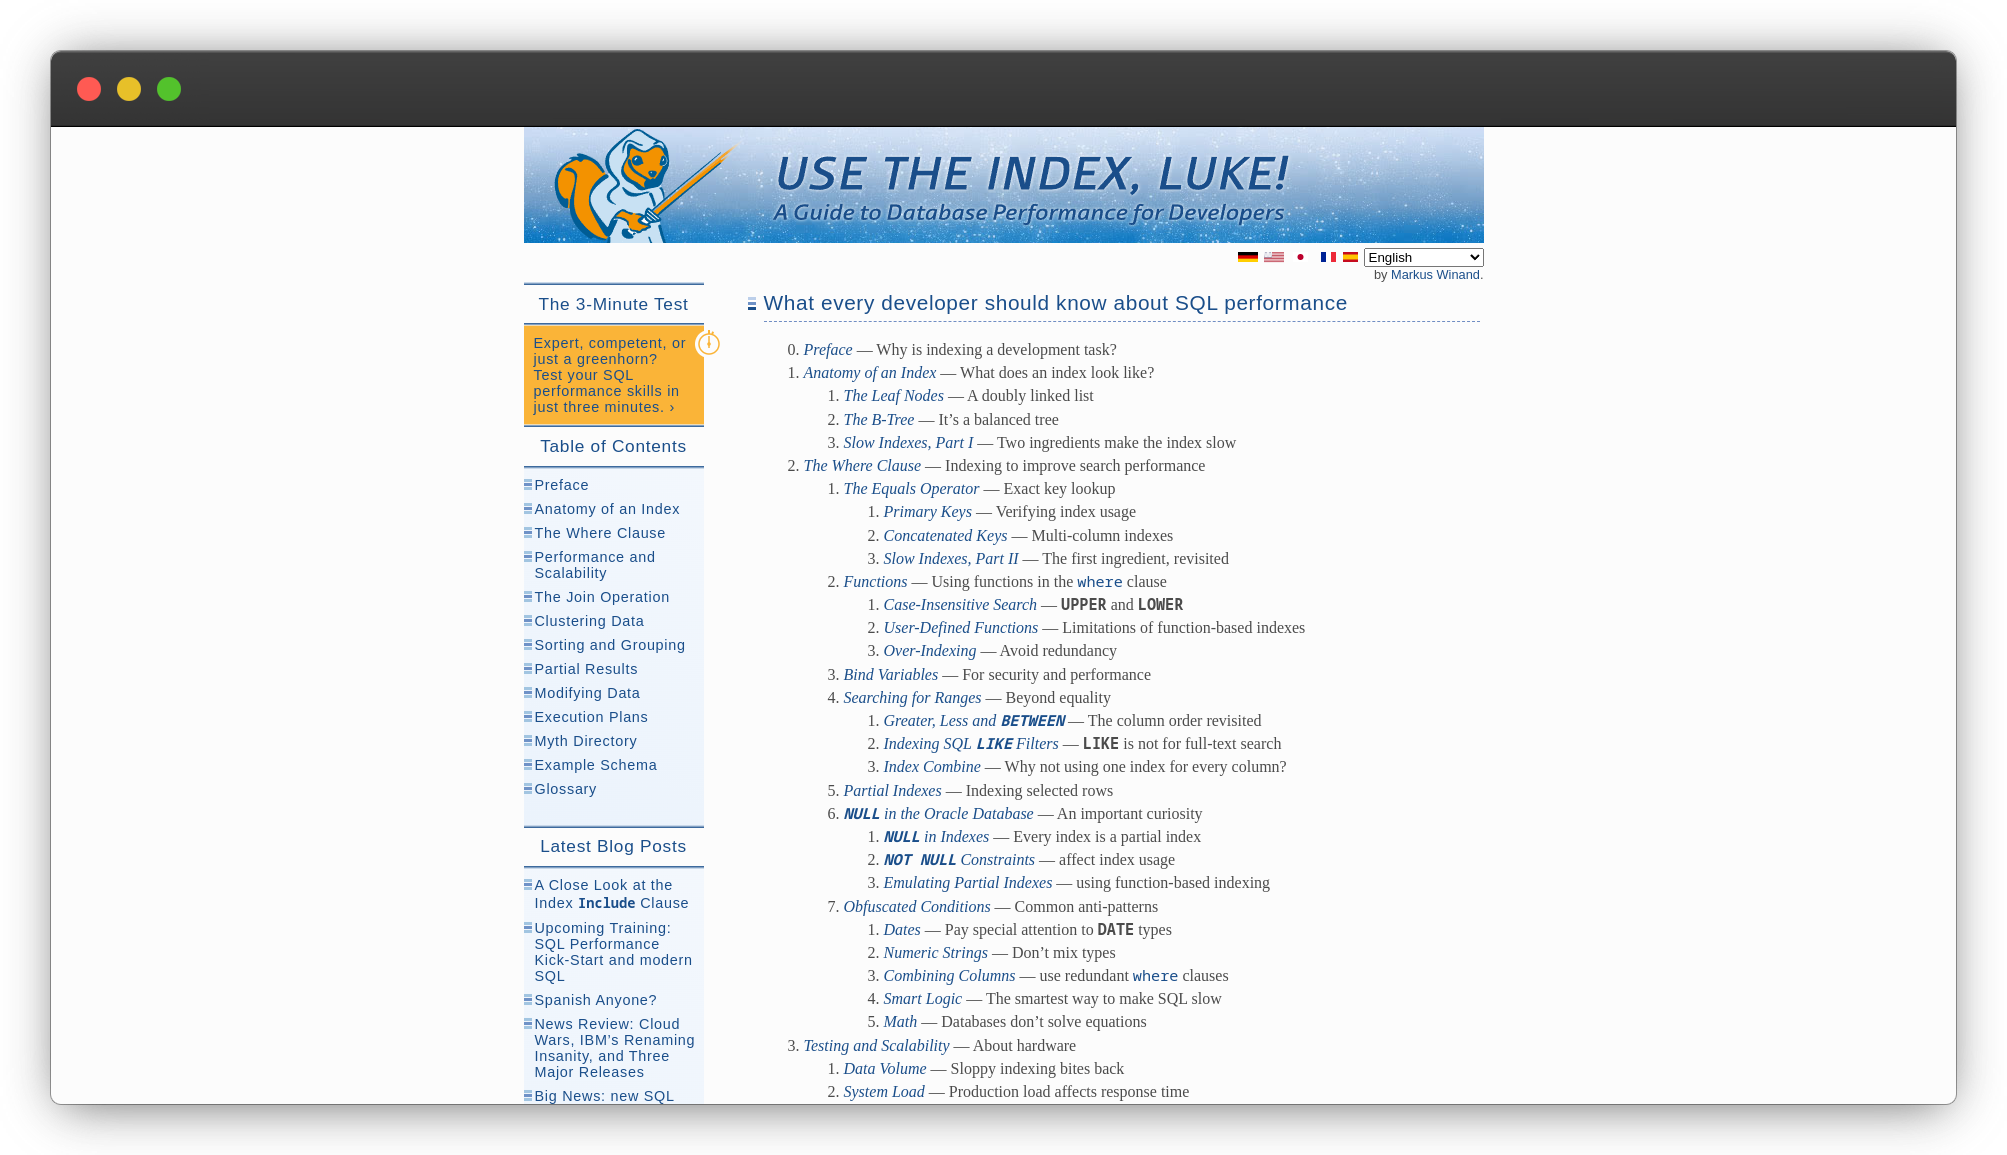Click the section anchor icon next to Preface

[x=527, y=482]
